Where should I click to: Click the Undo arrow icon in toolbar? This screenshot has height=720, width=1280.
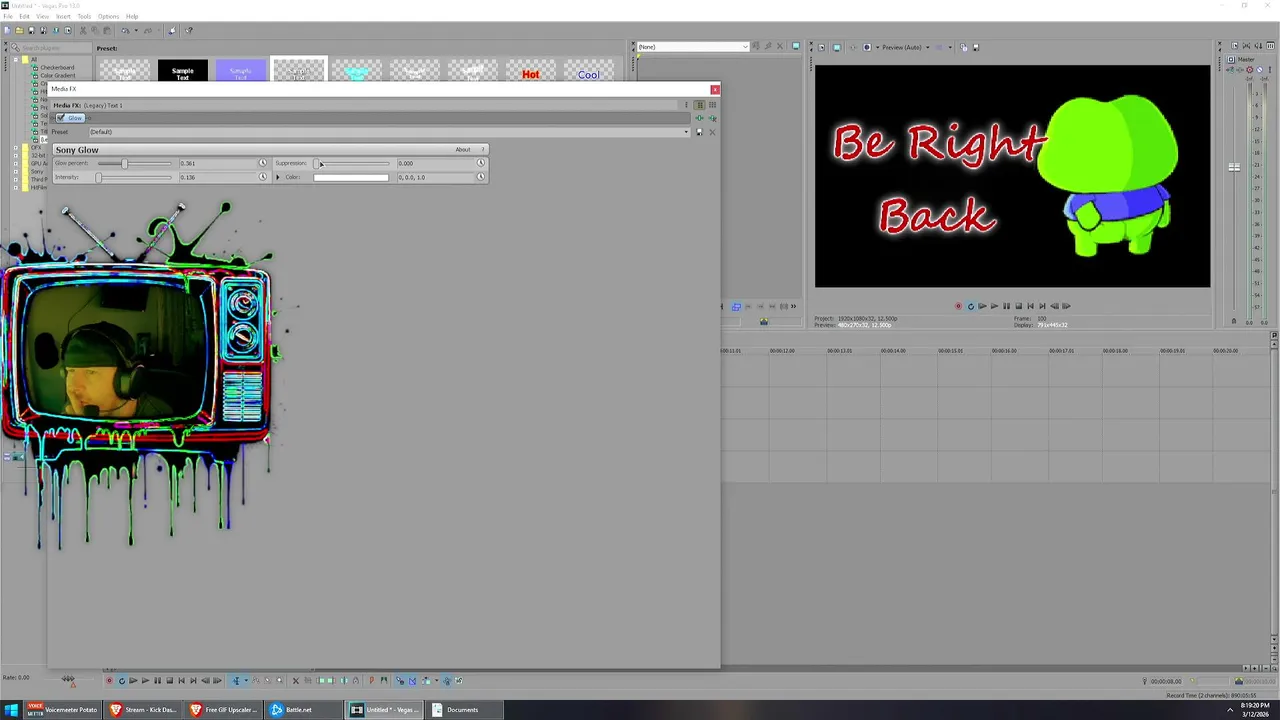click(x=125, y=30)
